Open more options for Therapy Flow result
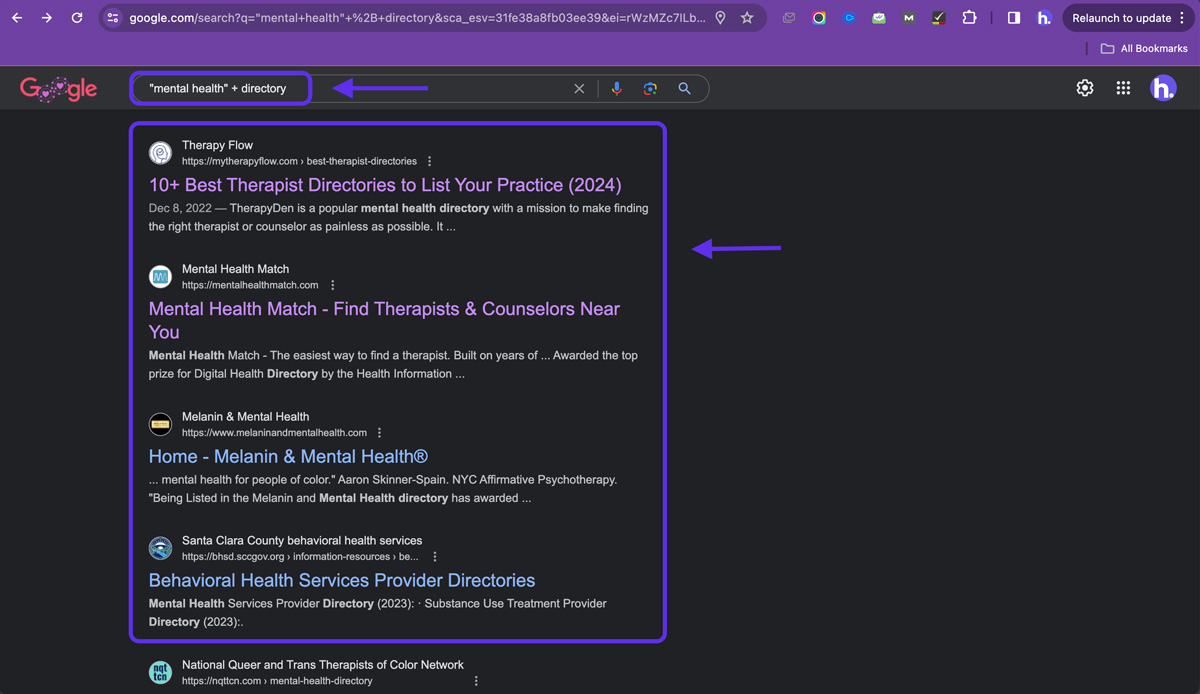1200x694 pixels. (x=430, y=161)
